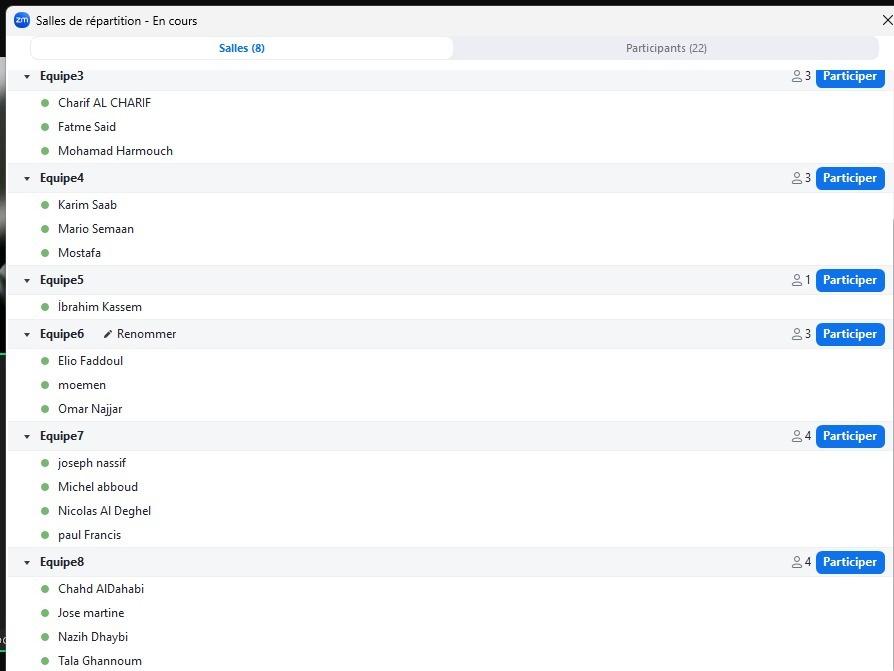Image resolution: width=894 pixels, height=671 pixels.
Task: Click the participant count icon for Equipe5
Action: tap(797, 280)
